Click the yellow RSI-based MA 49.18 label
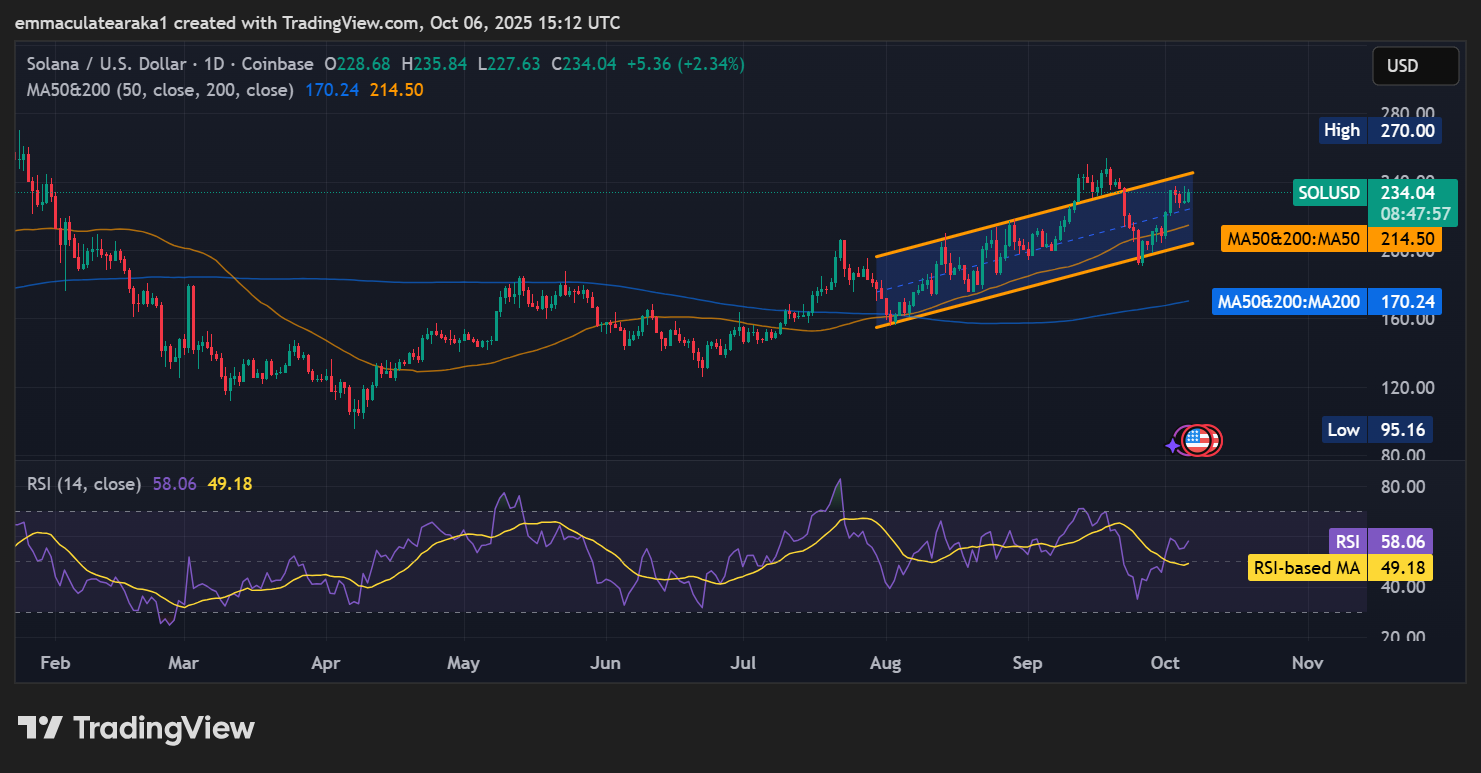This screenshot has height=773, width=1481. 1341,568
